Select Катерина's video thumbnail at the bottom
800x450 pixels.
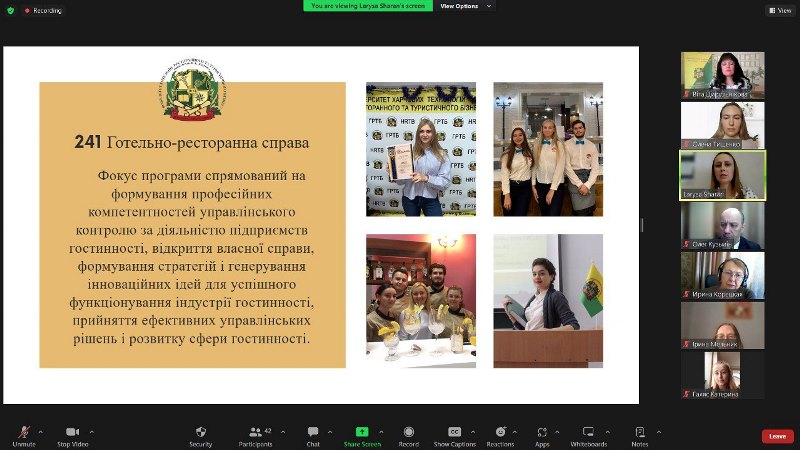(722, 375)
